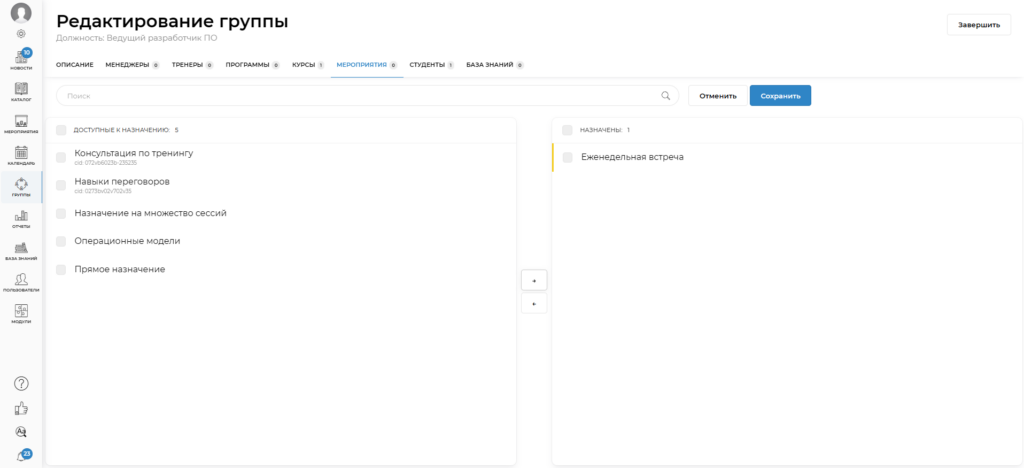Toggle select-all checkbox for Доступные к назначению
The image size is (1024, 468).
[x=61, y=130]
